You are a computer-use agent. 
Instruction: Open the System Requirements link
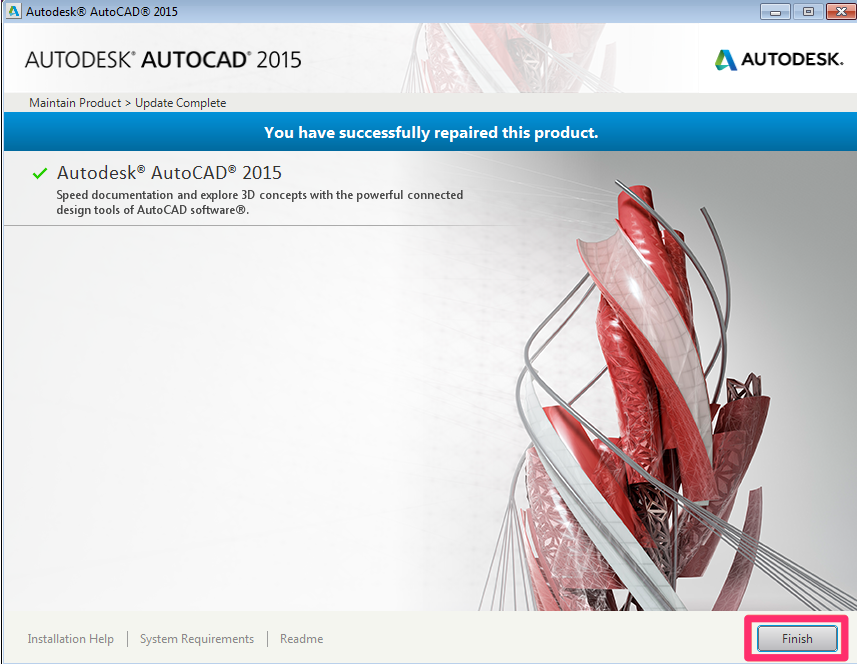pos(197,639)
